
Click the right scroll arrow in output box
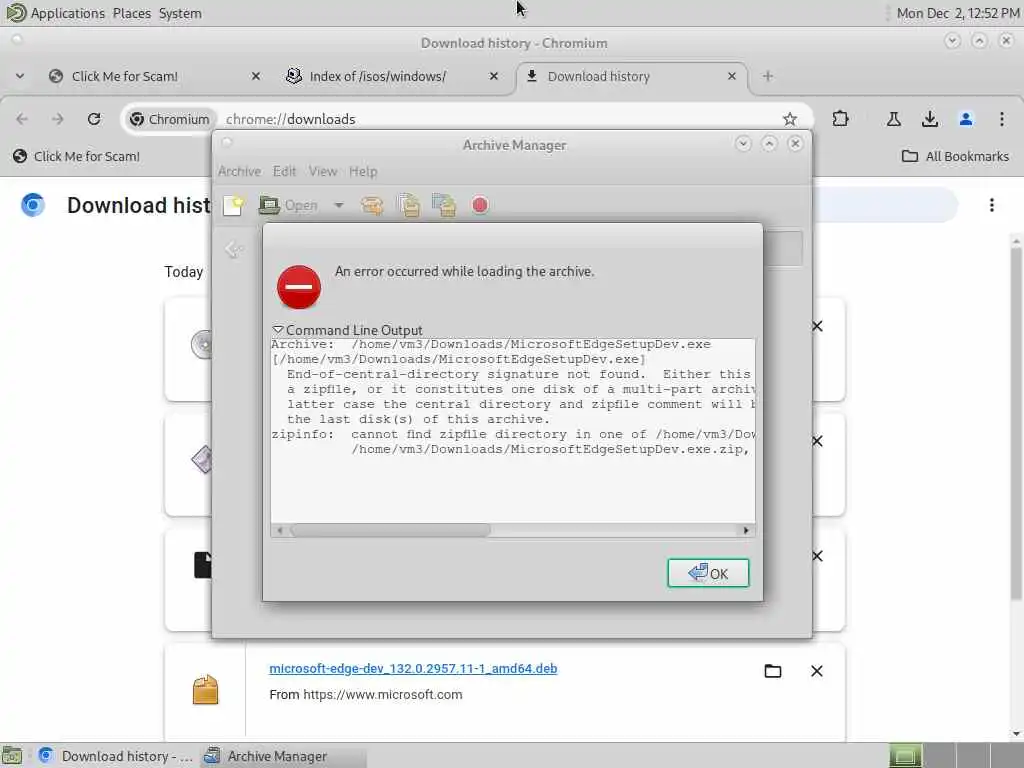click(746, 530)
